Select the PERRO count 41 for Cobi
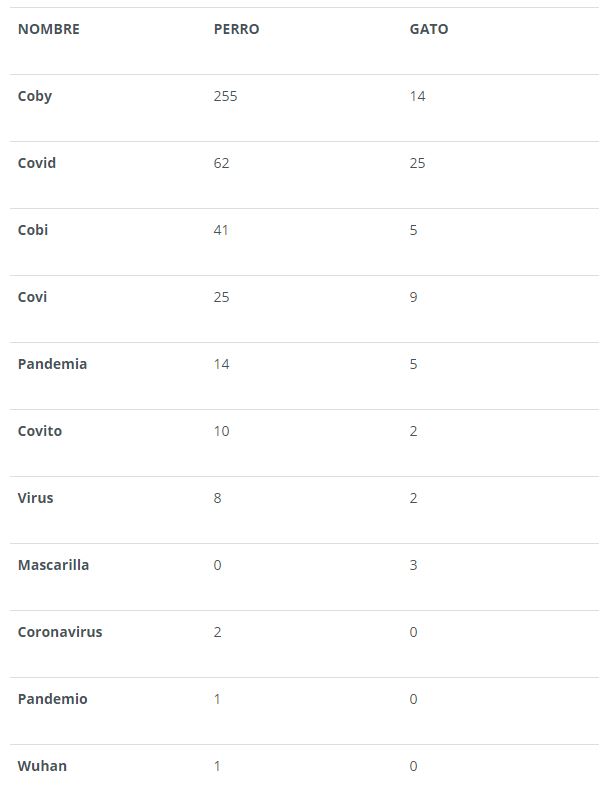The width and height of the screenshot is (611, 812). tap(222, 230)
